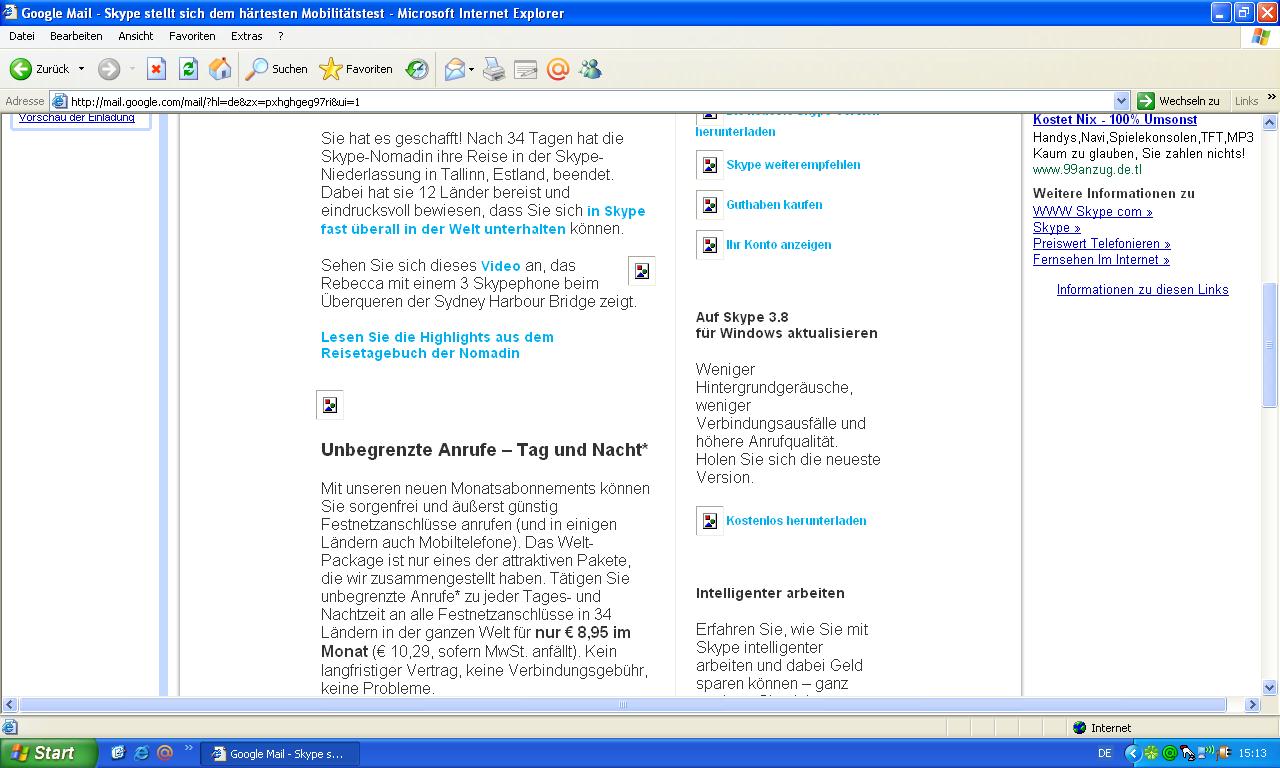Open the Bearbeiten menu
1280x768 pixels.
pos(76,36)
